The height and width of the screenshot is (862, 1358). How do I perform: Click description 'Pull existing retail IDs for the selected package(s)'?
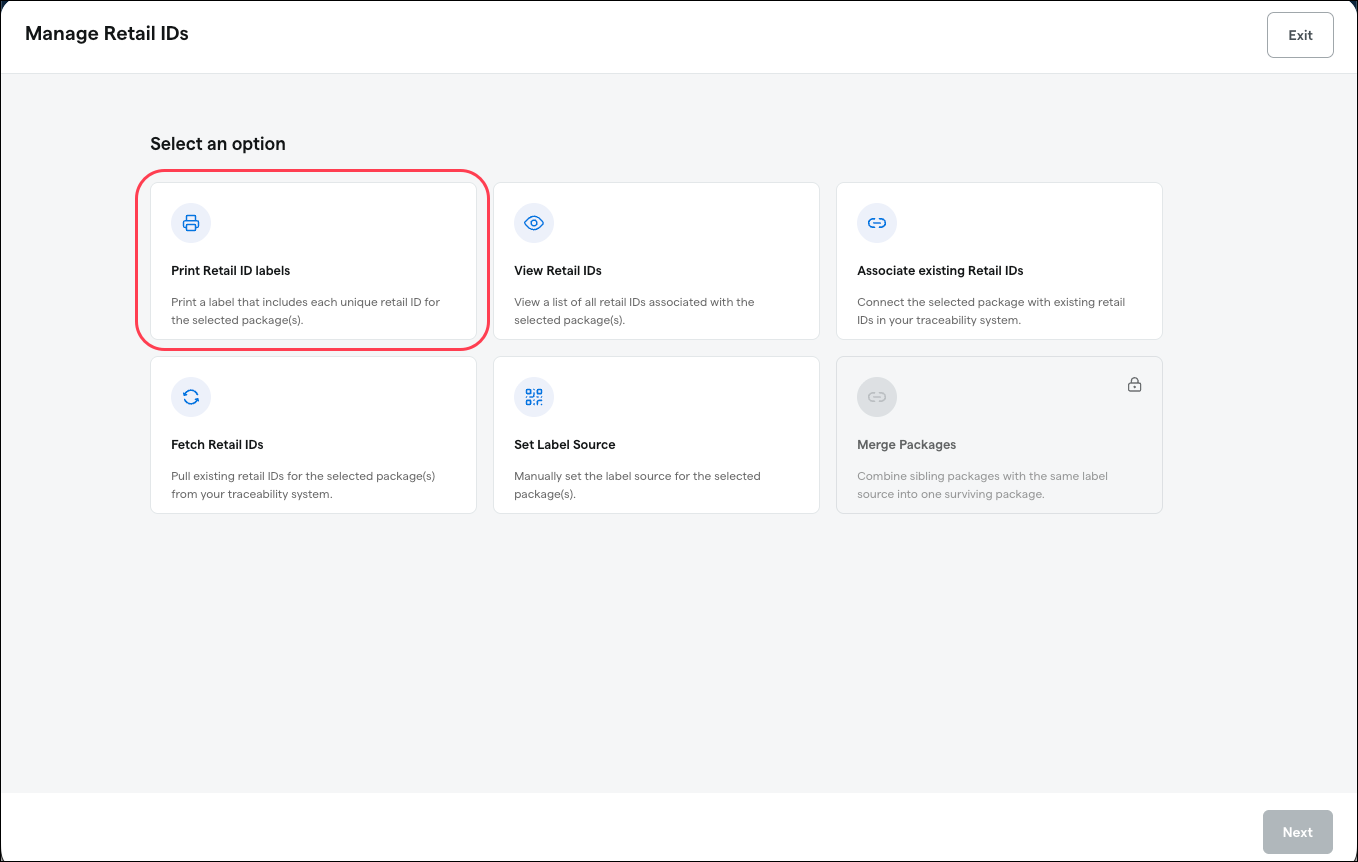click(x=303, y=485)
